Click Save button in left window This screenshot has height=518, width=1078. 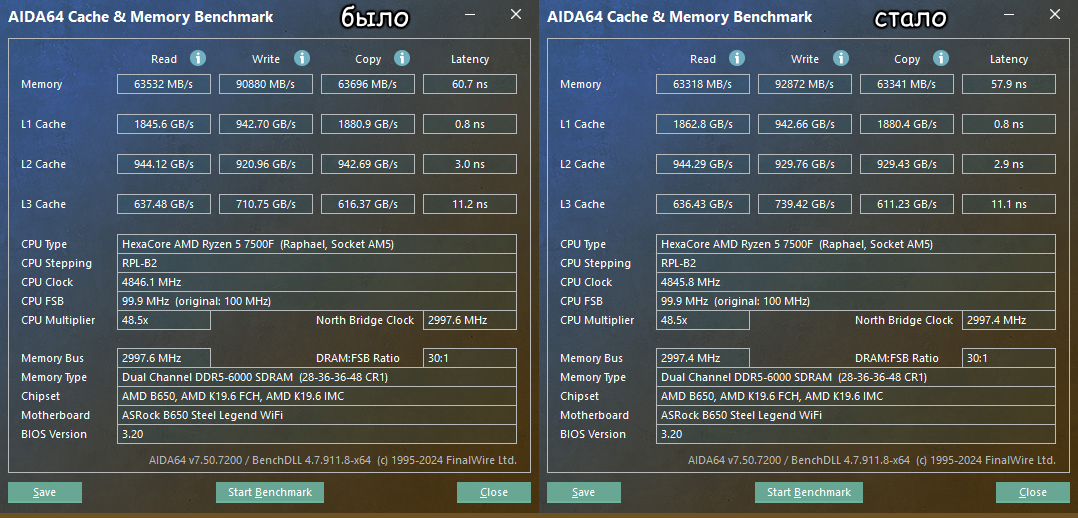(x=45, y=492)
